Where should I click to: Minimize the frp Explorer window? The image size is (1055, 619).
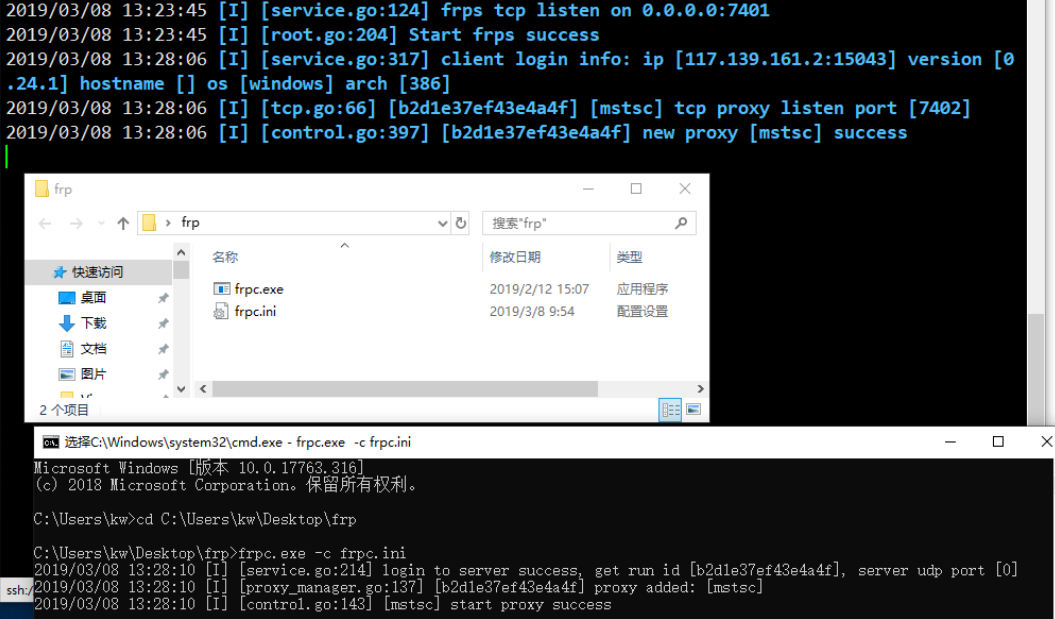pos(589,189)
